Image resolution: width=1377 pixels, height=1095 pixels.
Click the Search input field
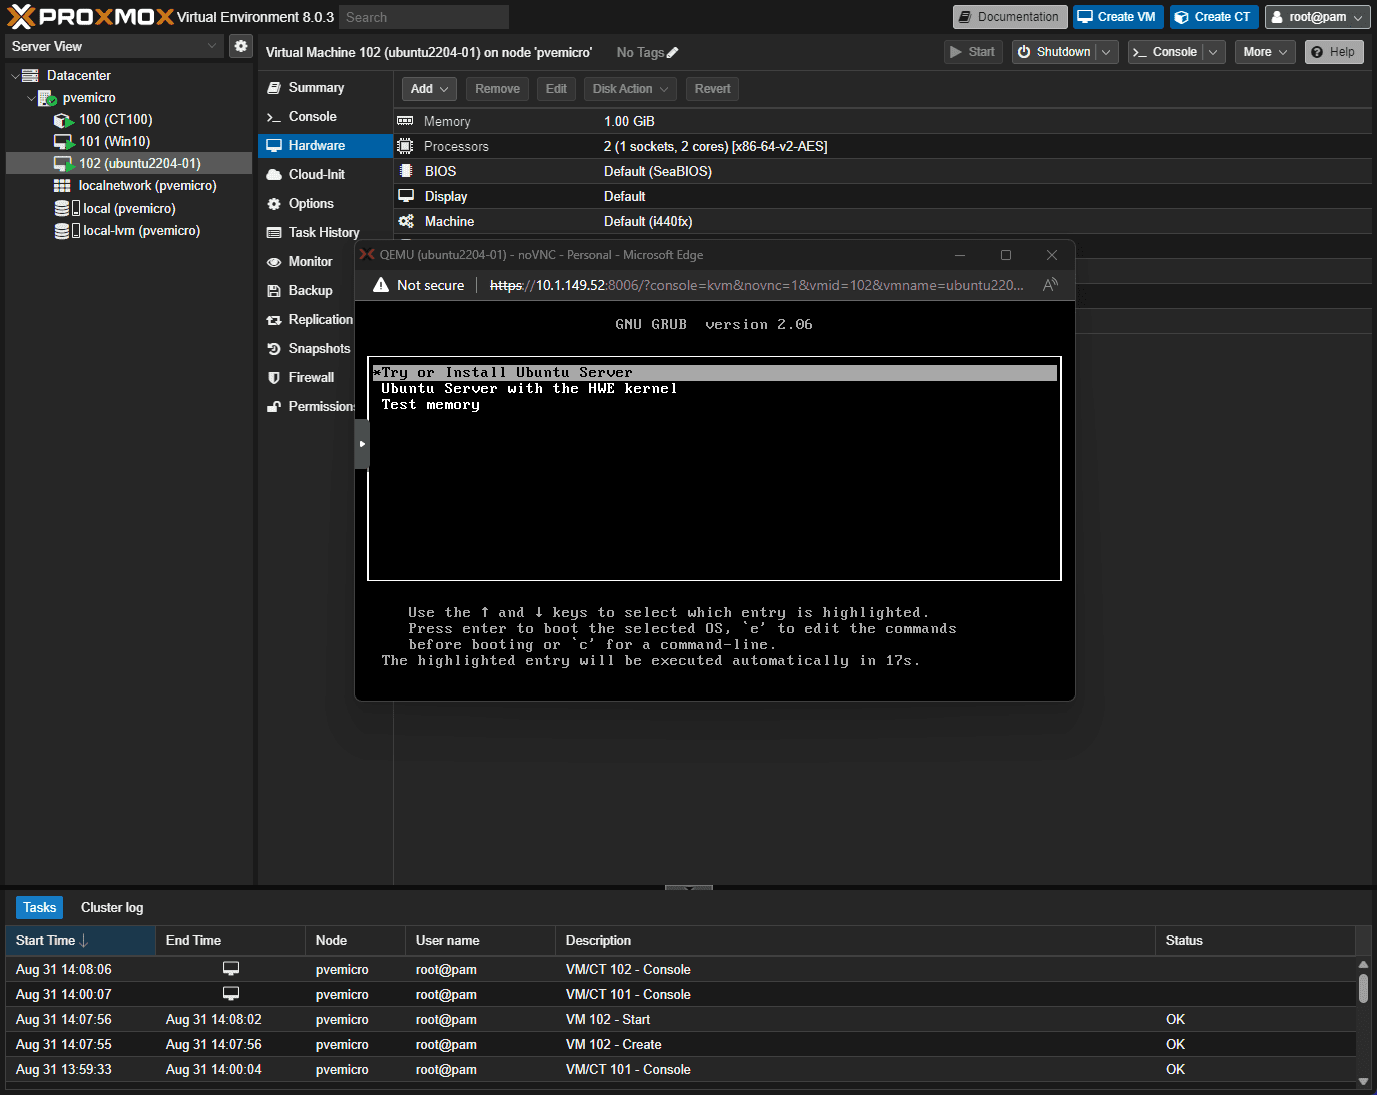point(423,17)
